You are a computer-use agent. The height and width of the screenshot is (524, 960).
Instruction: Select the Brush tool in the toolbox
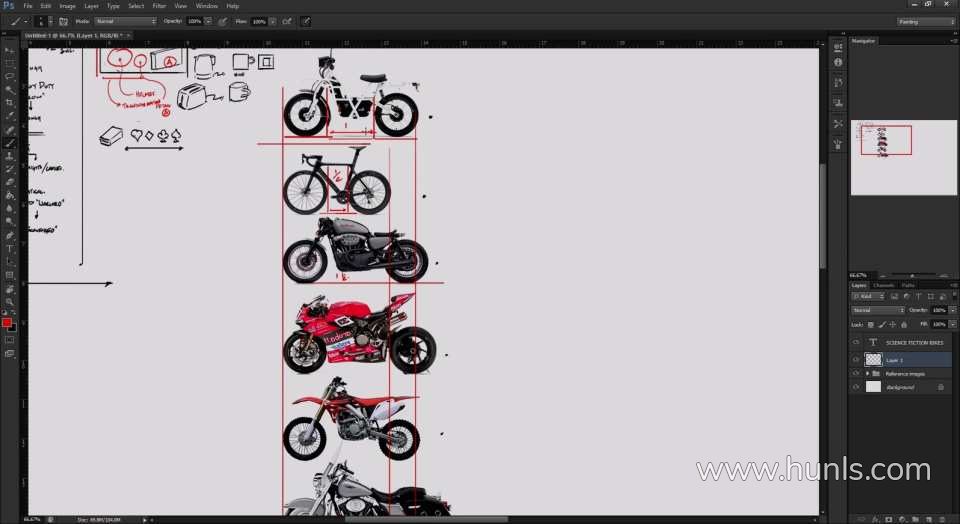coord(9,143)
